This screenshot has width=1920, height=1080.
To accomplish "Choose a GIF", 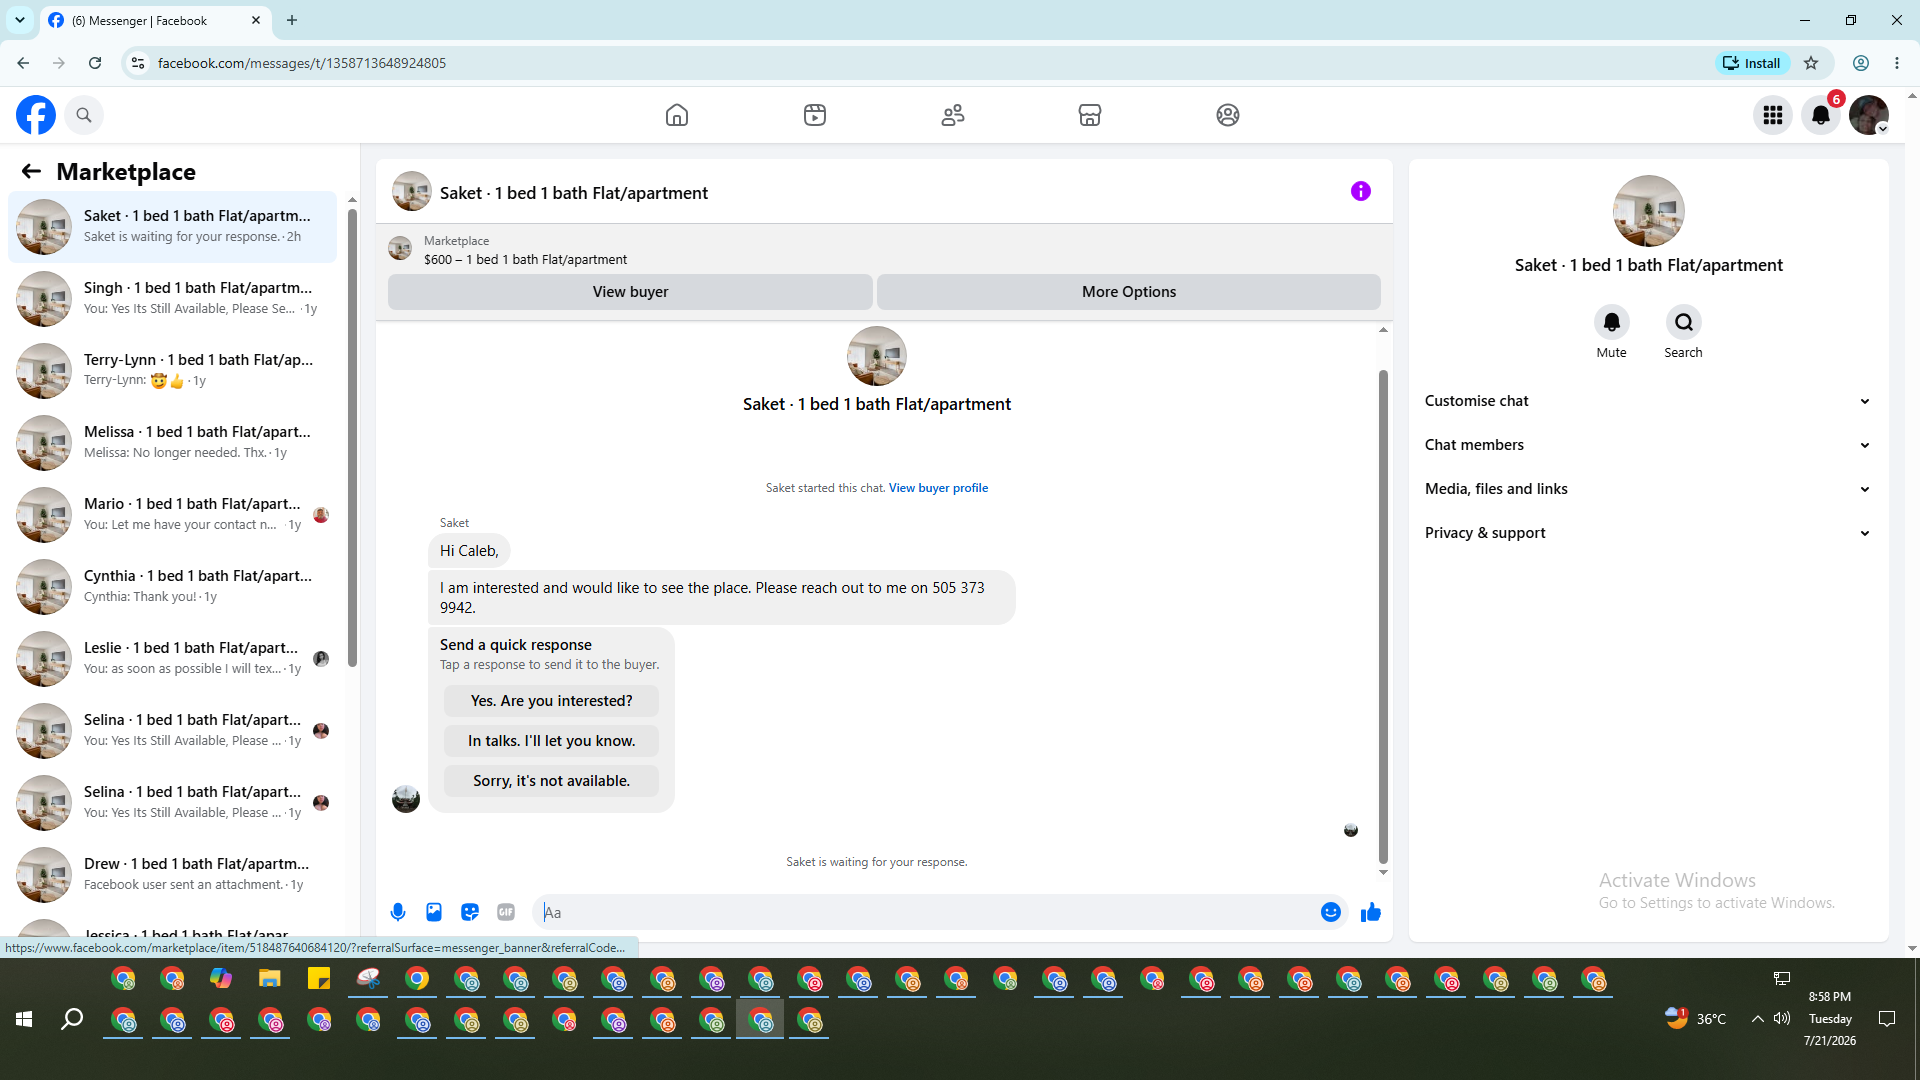I will click(x=506, y=912).
